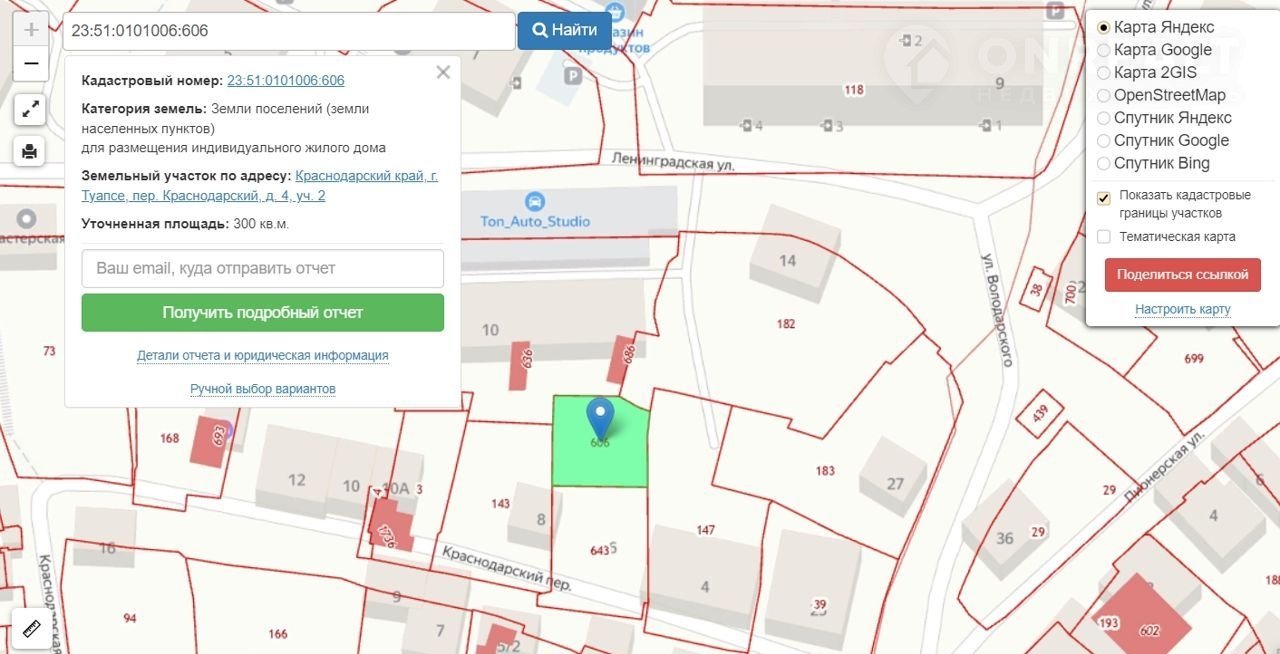Click the Поделиться ссылкой red button

1182,274
